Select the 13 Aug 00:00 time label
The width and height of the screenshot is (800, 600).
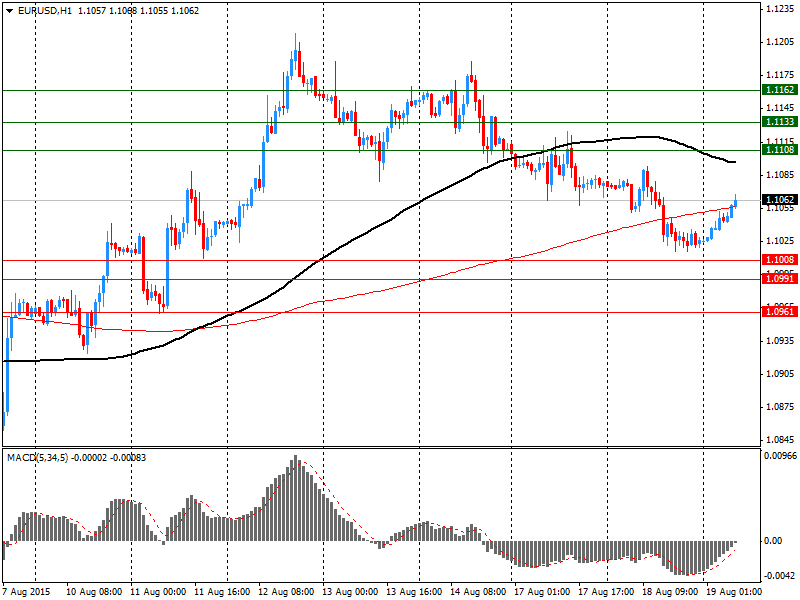tap(350, 592)
